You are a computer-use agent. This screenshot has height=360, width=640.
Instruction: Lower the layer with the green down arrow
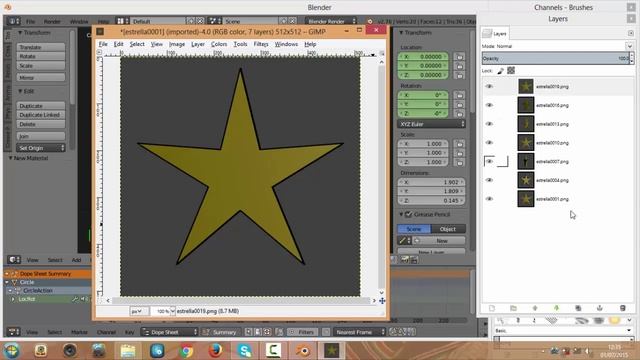(x=556, y=308)
